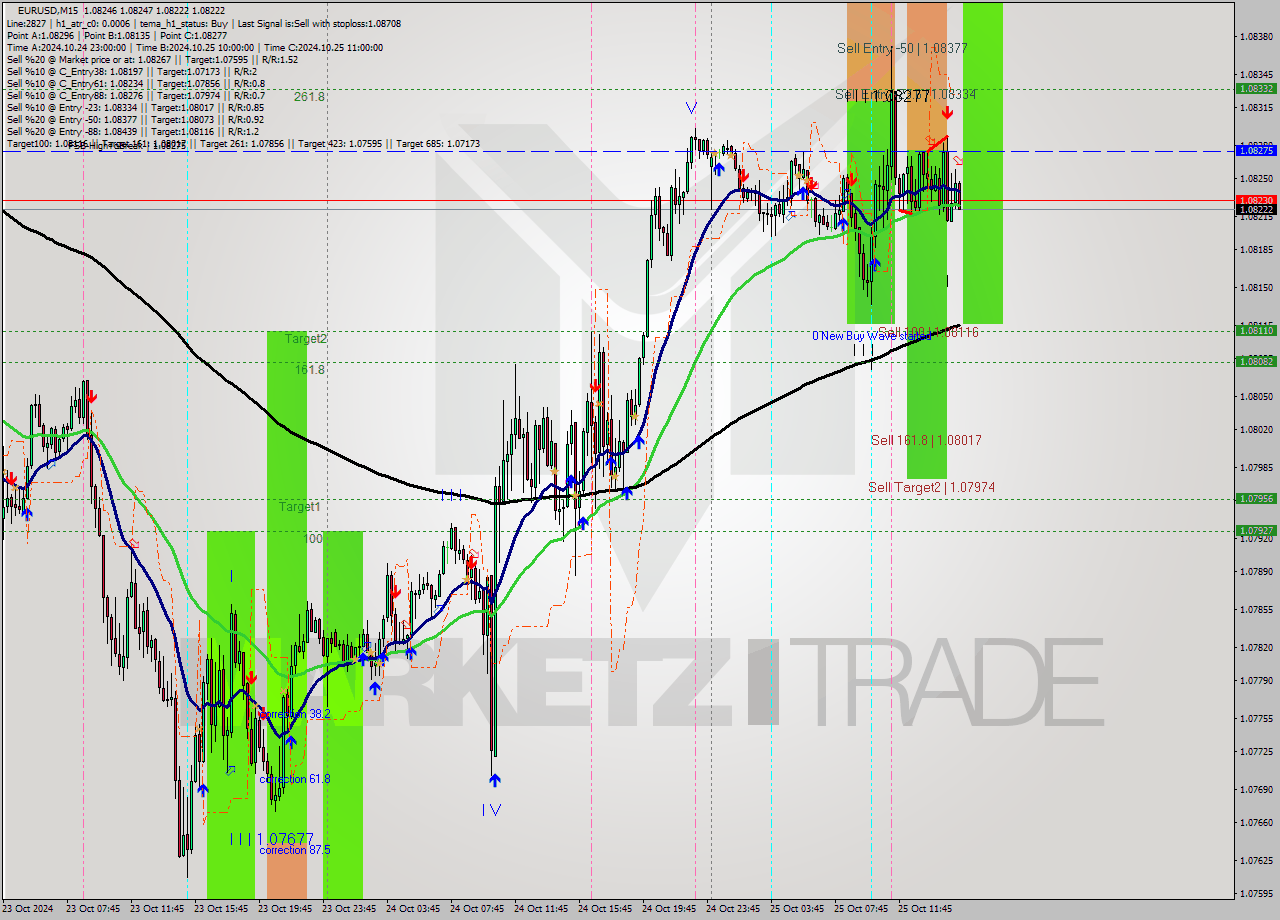Click the black 1.08222 current price tag

pos(1256,209)
